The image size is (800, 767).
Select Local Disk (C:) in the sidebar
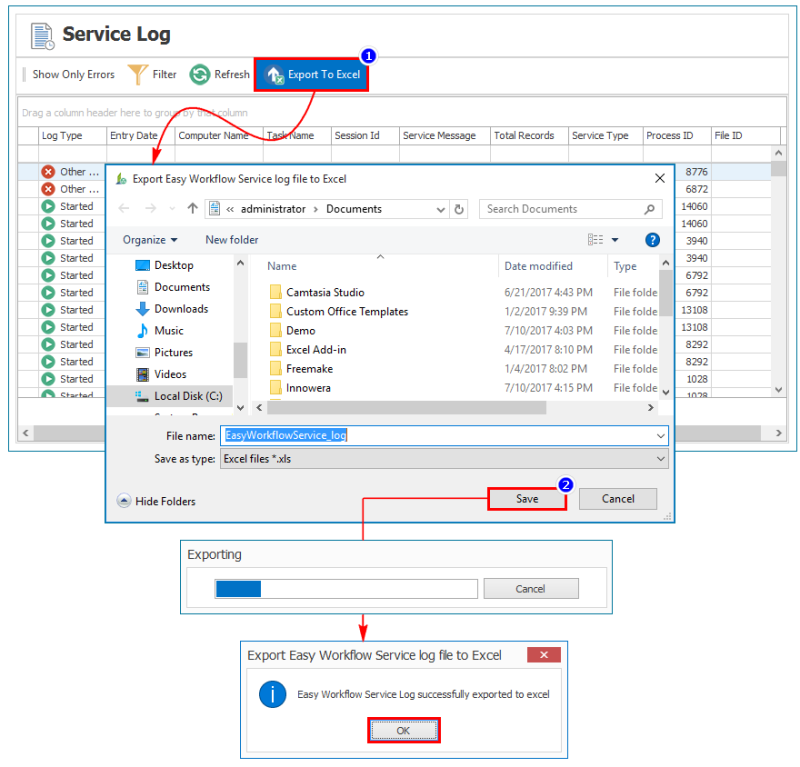[187, 396]
